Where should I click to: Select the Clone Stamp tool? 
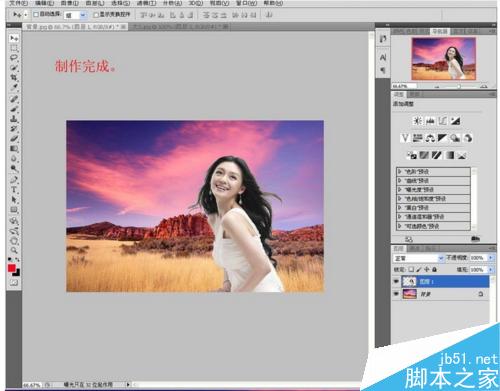(x=14, y=119)
